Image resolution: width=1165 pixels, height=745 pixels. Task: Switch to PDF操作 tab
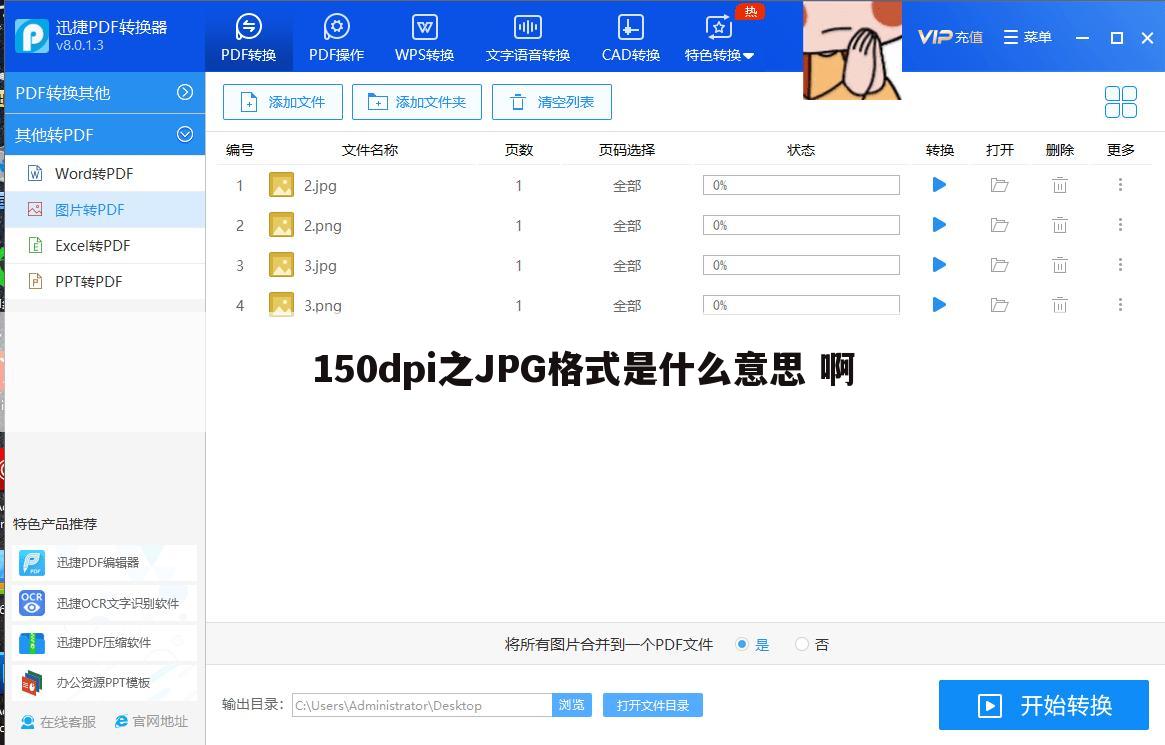point(337,37)
